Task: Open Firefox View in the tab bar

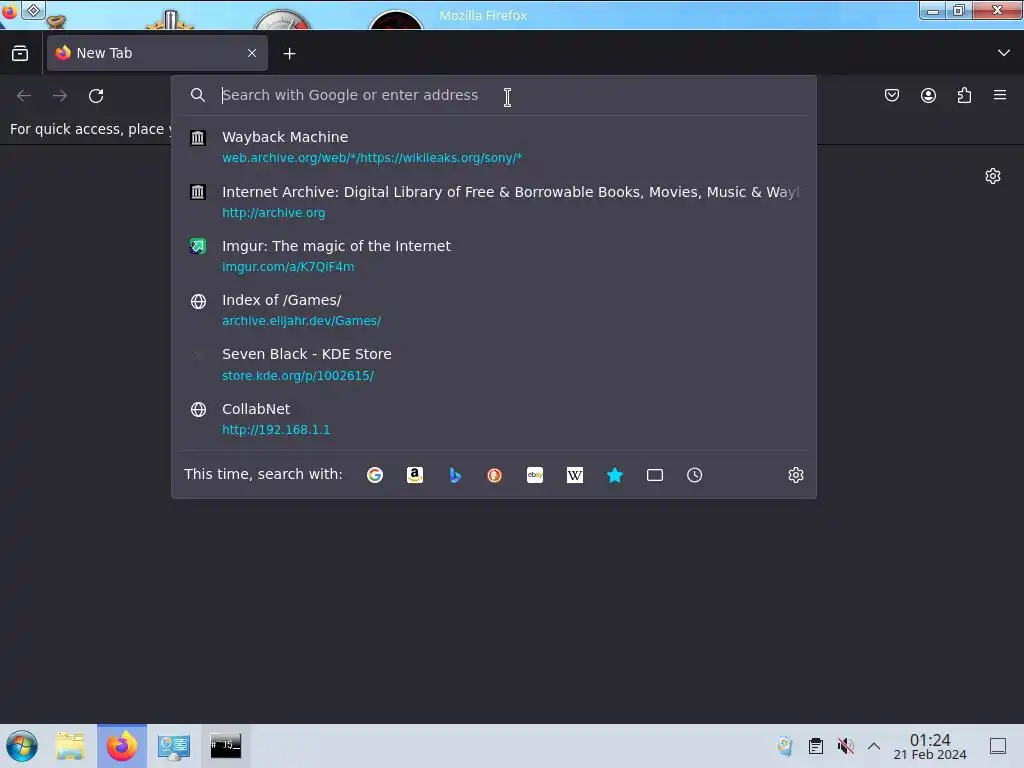Action: pyautogui.click(x=20, y=54)
